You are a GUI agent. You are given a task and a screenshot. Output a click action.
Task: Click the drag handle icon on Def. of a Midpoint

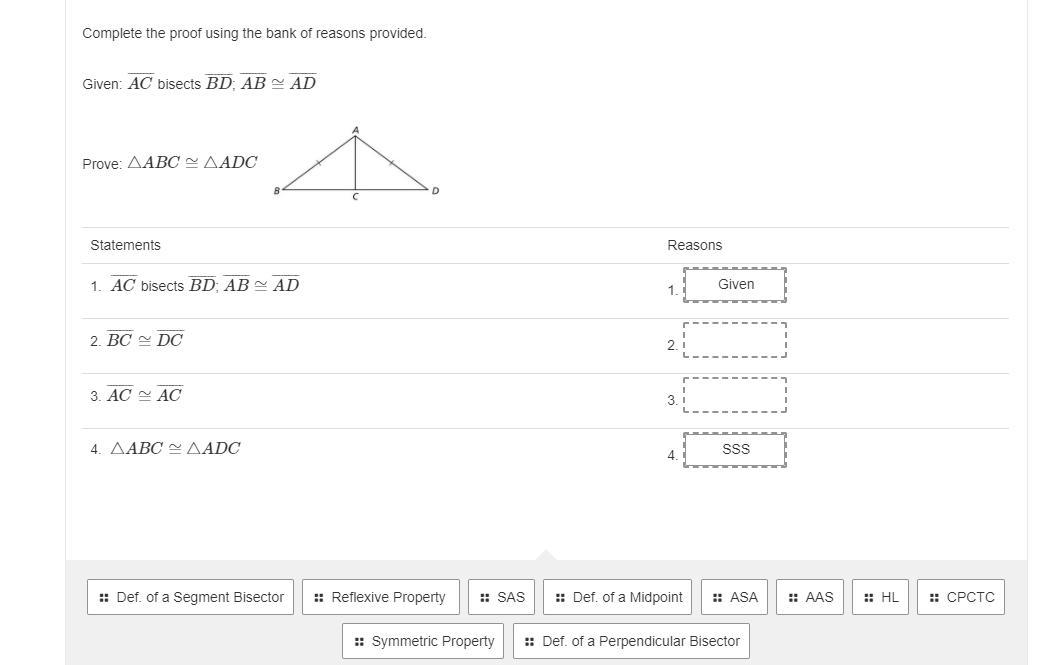click(560, 597)
